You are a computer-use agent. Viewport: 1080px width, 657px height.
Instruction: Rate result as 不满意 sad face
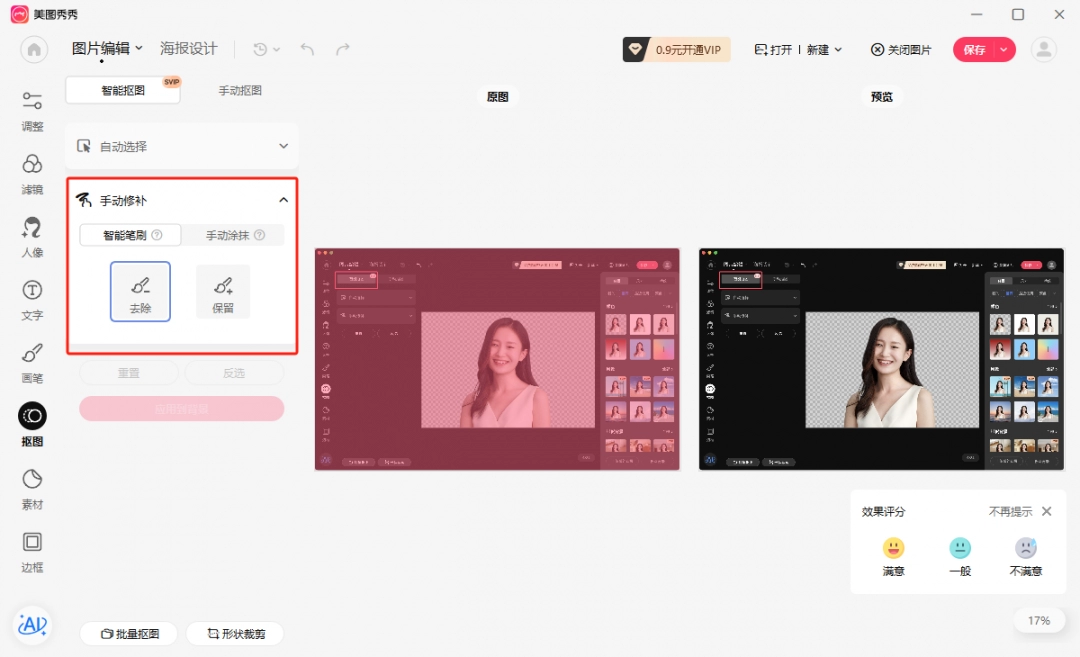click(1026, 556)
